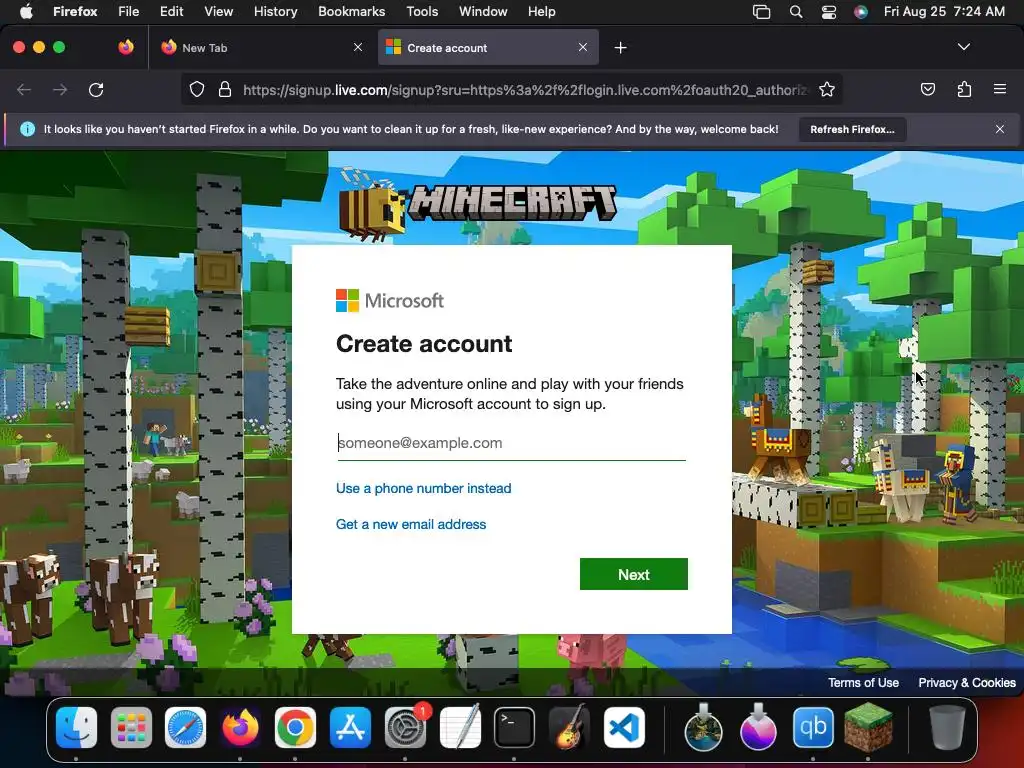Viewport: 1024px width, 768px height.
Task: Click the Refresh Firefox… button
Action: point(852,129)
